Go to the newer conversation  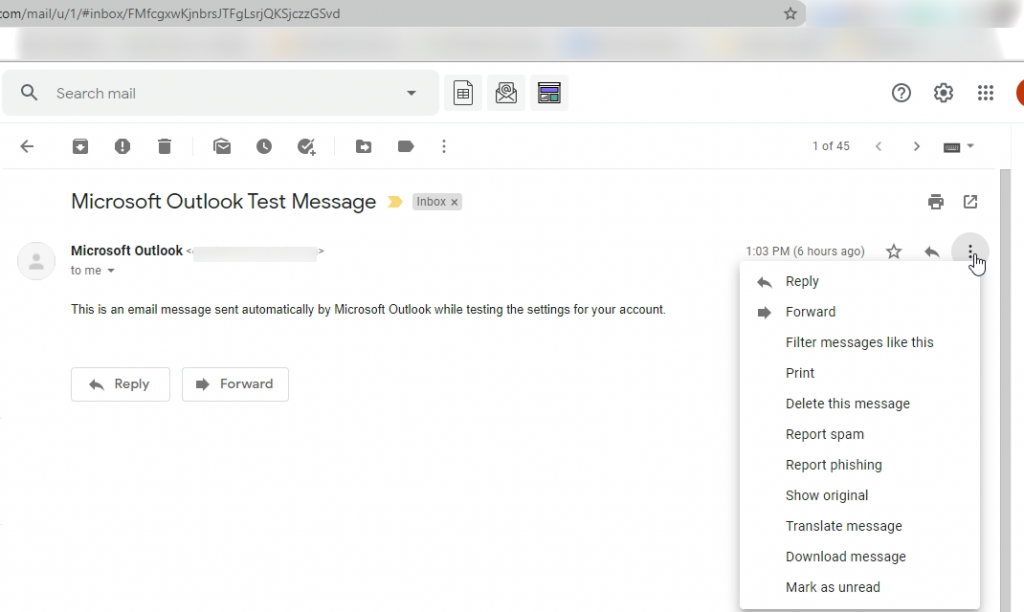[x=878, y=146]
